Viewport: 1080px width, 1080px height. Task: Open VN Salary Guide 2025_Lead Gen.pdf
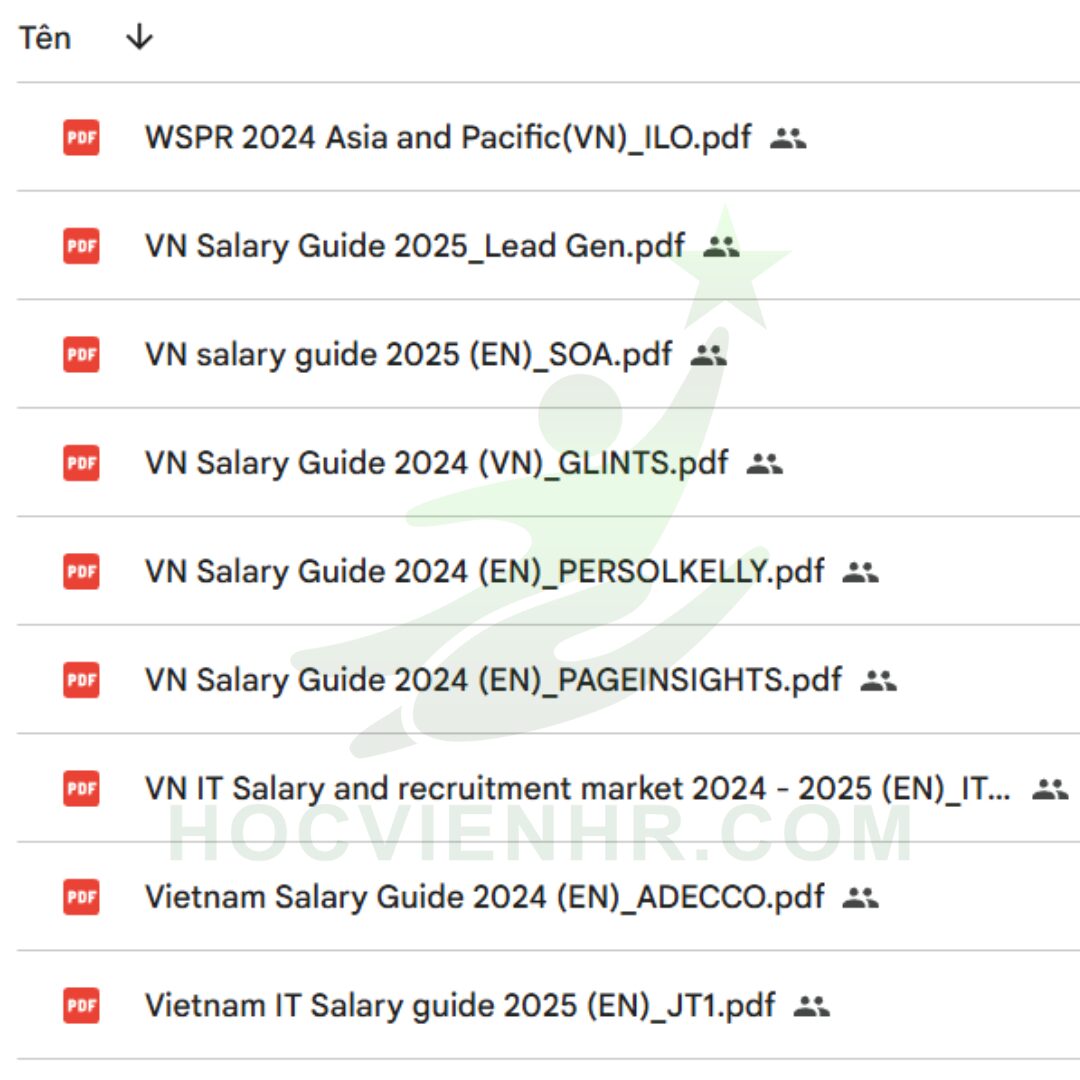pyautogui.click(x=415, y=246)
